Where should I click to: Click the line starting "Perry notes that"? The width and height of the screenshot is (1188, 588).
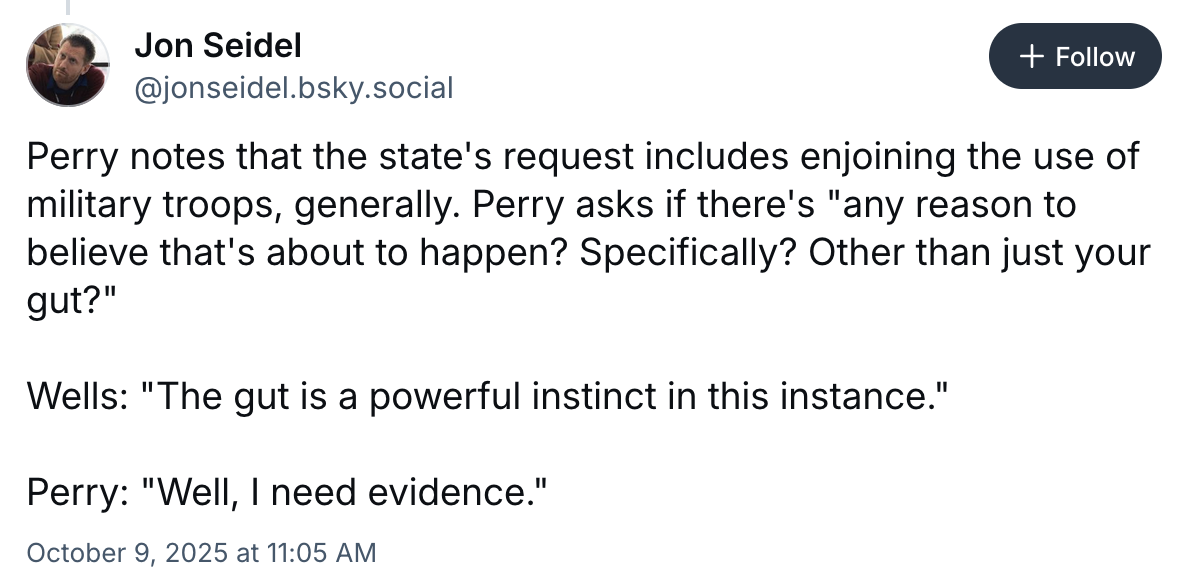[x=583, y=158]
